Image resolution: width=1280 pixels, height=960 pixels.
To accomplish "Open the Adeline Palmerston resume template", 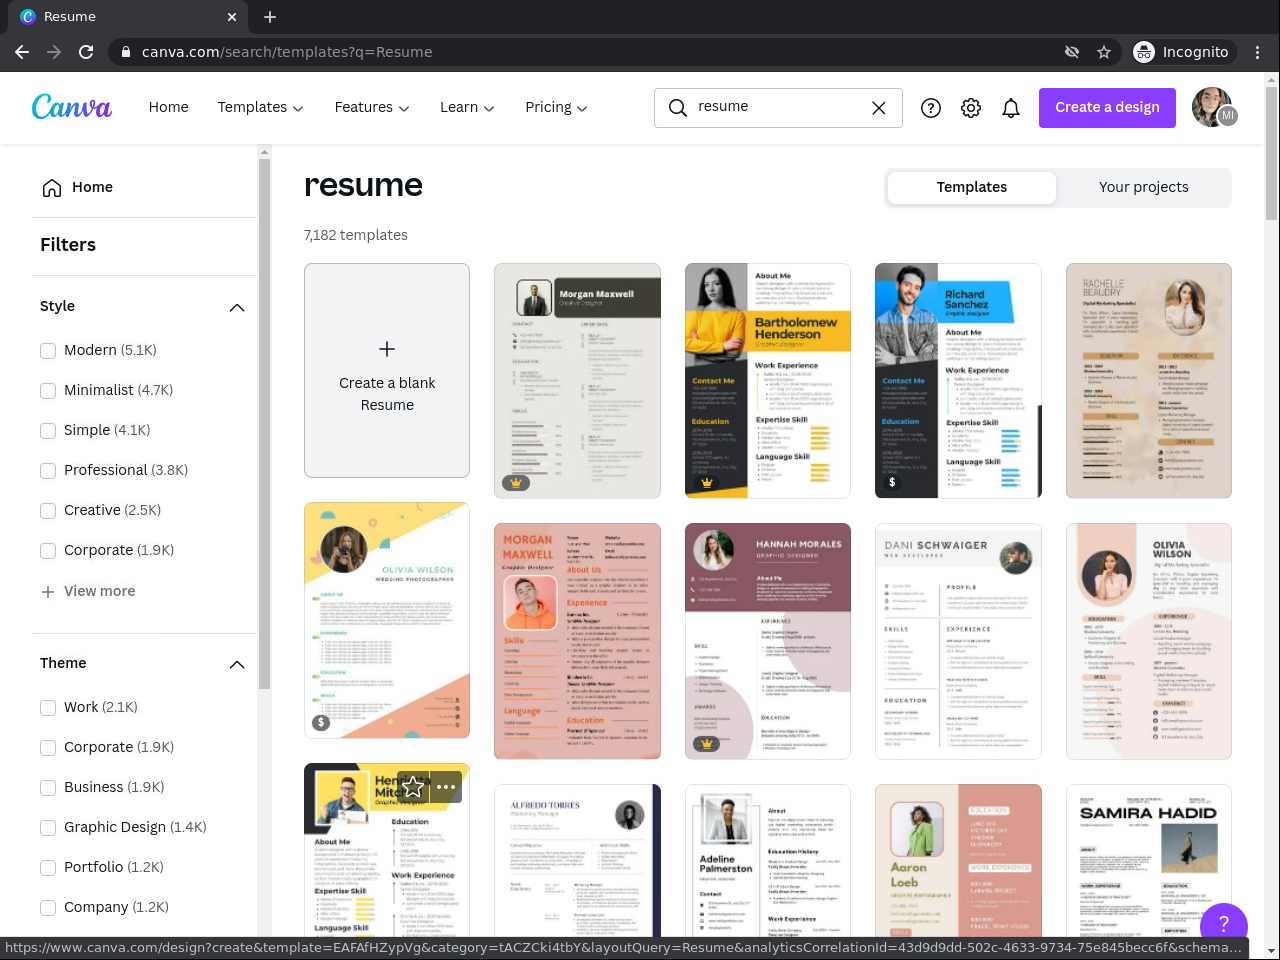I will coord(768,862).
